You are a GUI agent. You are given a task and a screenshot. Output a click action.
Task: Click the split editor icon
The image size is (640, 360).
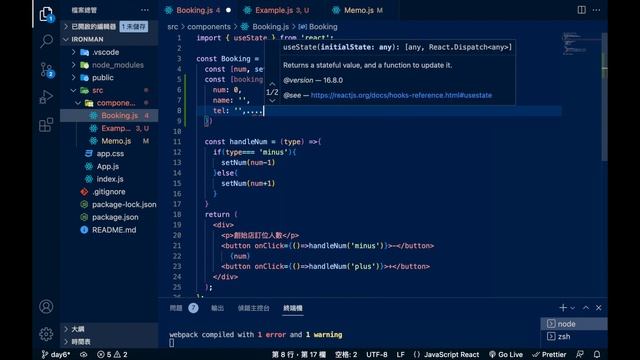[581, 10]
